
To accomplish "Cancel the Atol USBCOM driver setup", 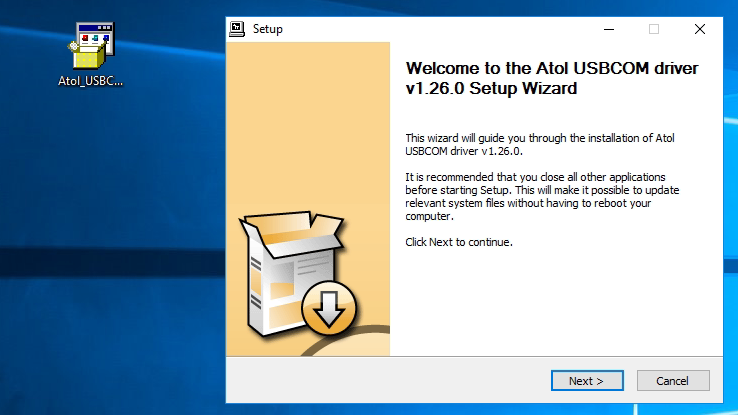I will [x=670, y=380].
